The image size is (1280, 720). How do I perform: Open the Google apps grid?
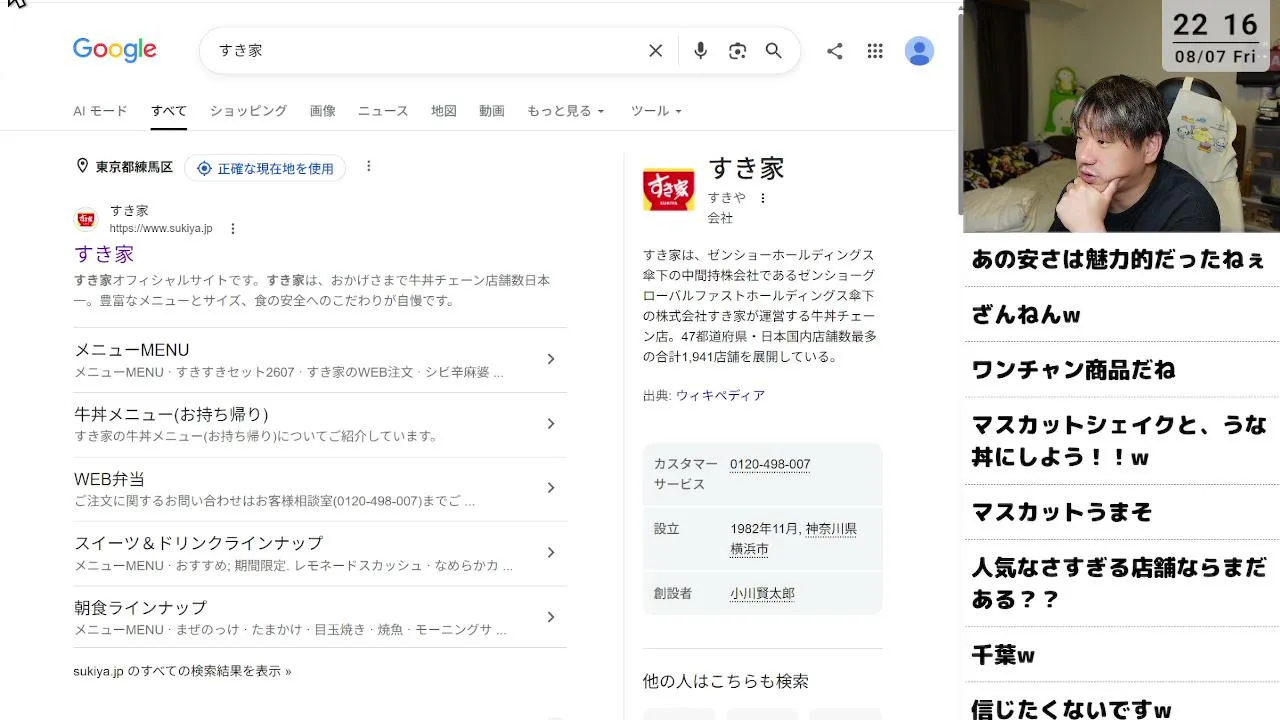[x=875, y=51]
